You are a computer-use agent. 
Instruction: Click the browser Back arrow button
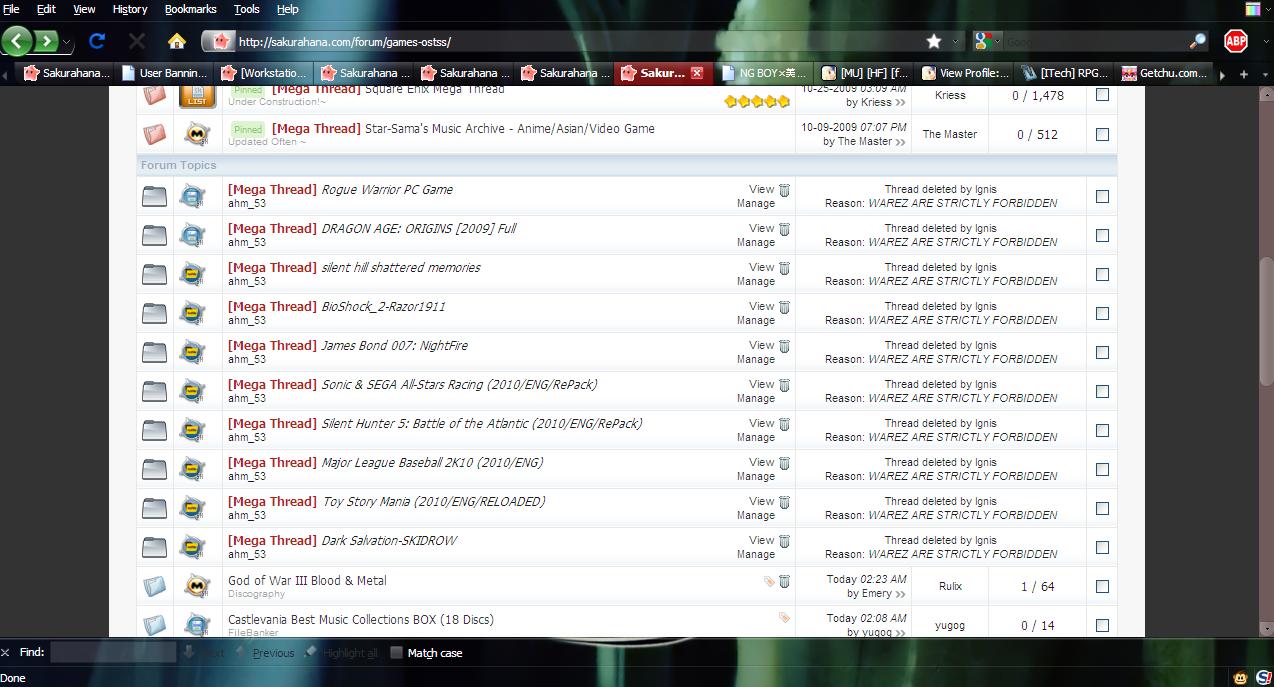[x=17, y=41]
